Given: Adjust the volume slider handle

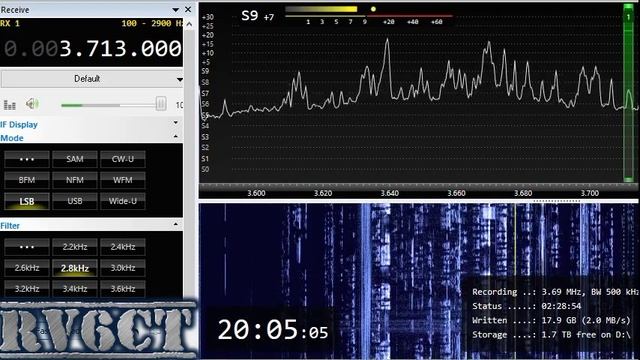Looking at the screenshot, I should coord(161,104).
